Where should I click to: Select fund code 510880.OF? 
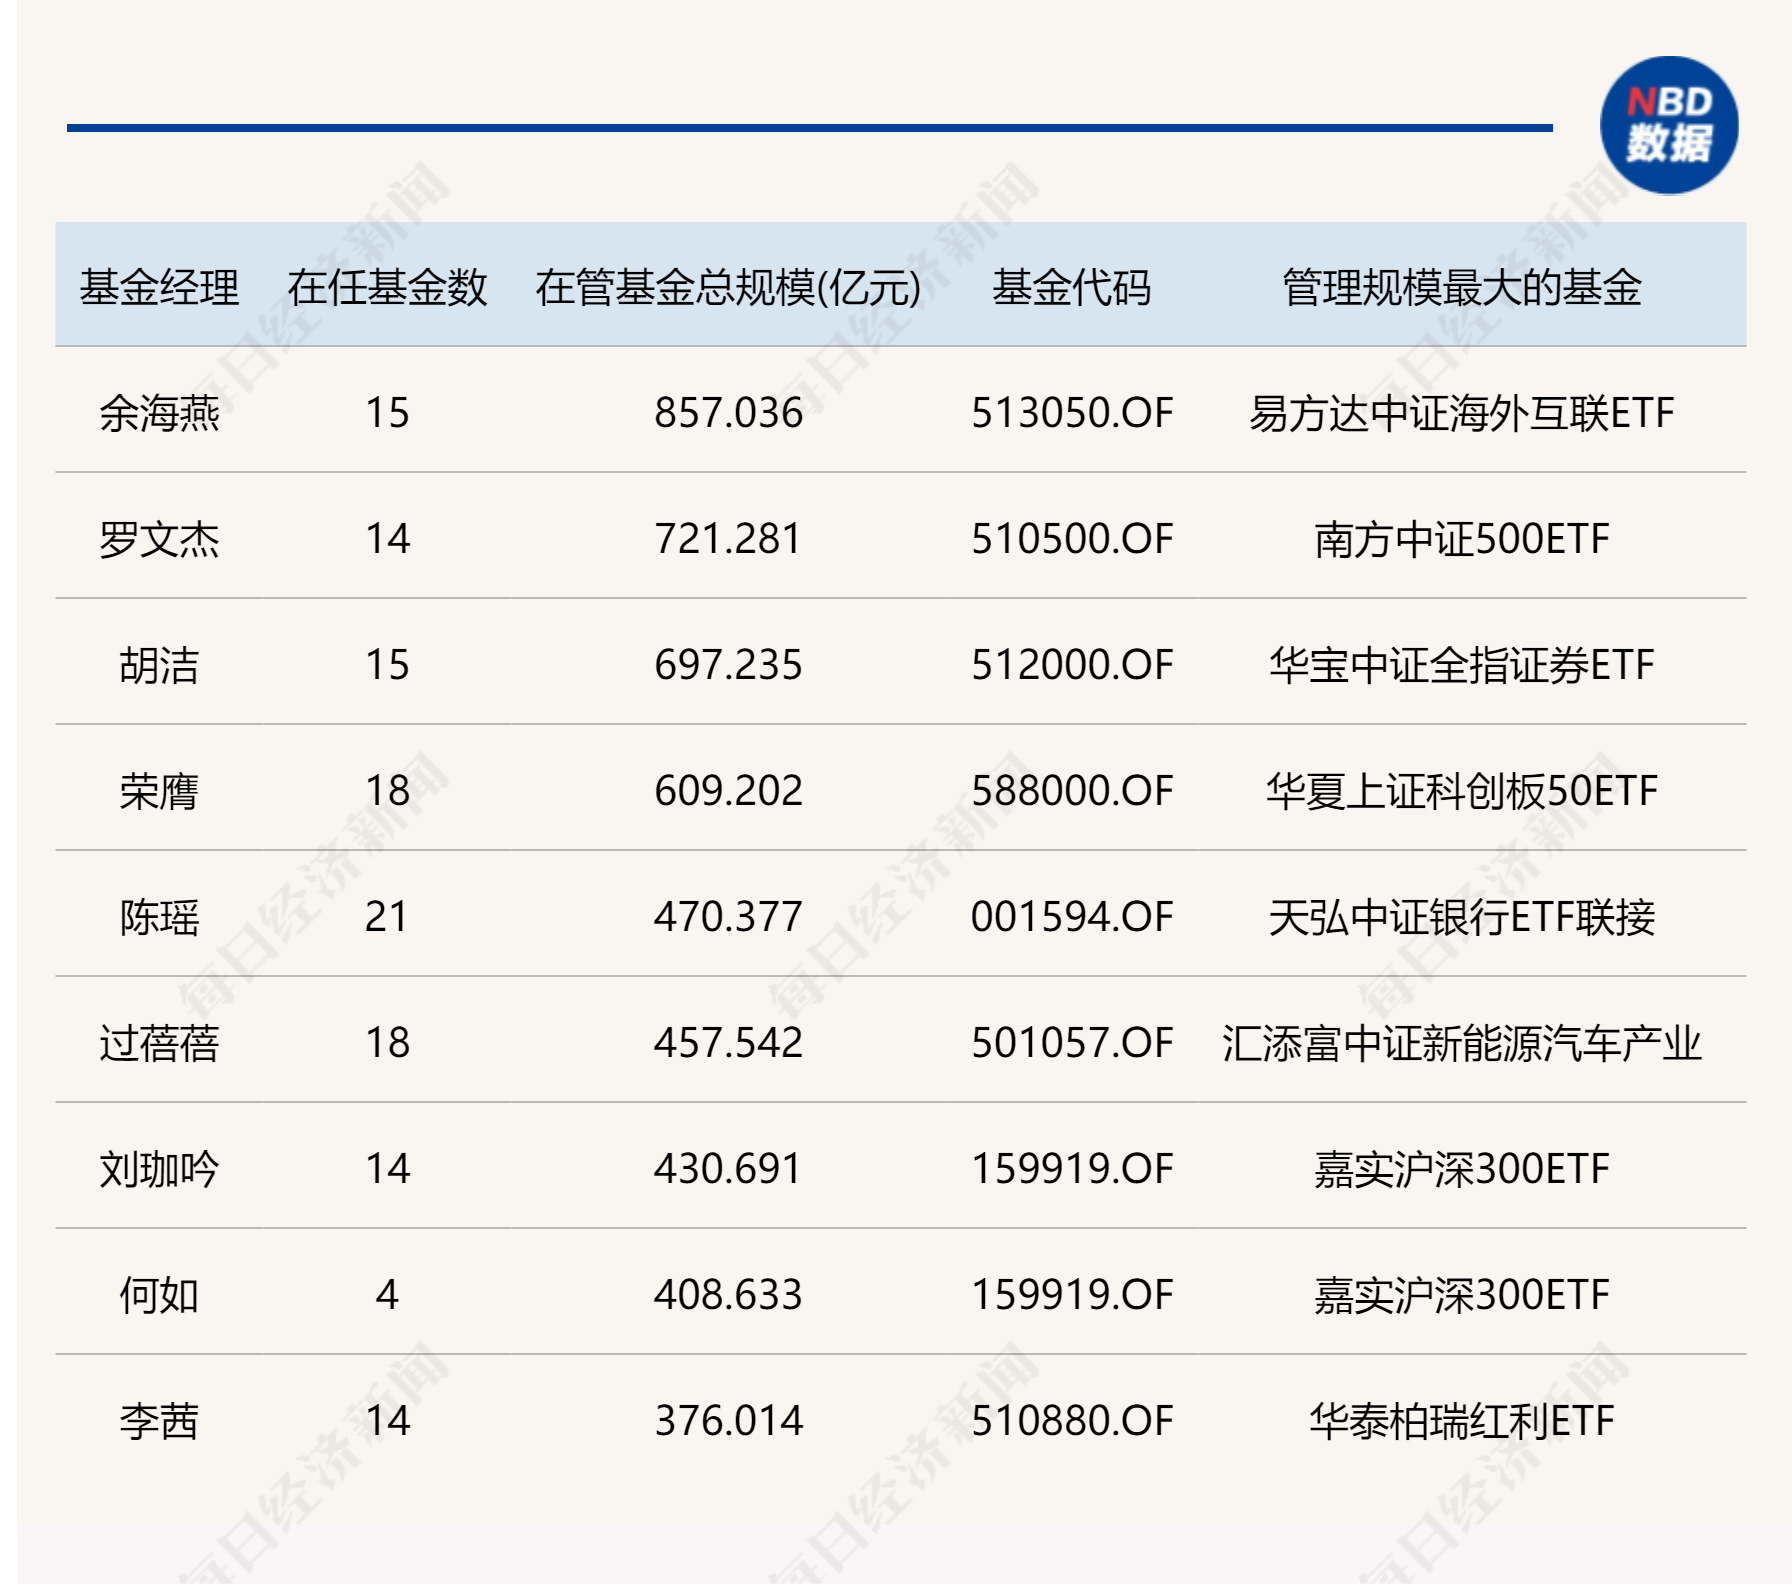point(1072,1421)
